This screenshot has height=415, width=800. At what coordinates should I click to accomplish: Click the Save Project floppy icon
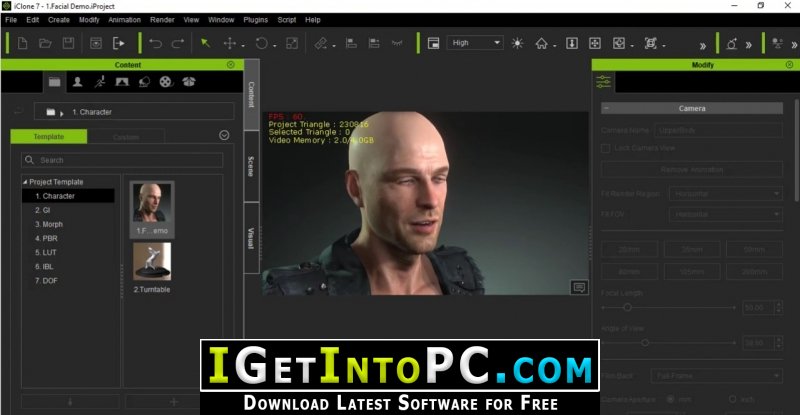point(68,43)
